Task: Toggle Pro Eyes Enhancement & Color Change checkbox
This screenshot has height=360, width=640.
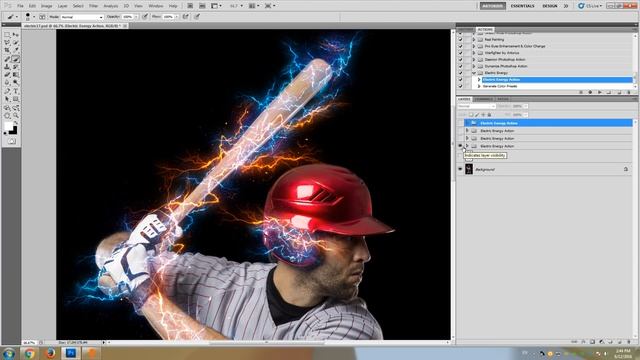Action: [x=460, y=46]
